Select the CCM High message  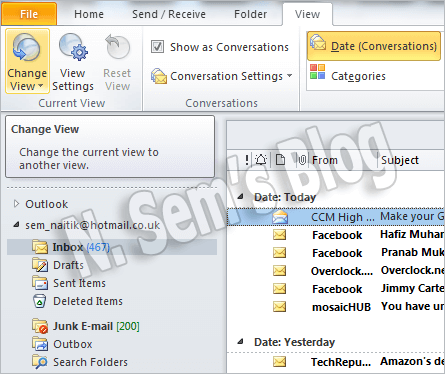(x=336, y=217)
